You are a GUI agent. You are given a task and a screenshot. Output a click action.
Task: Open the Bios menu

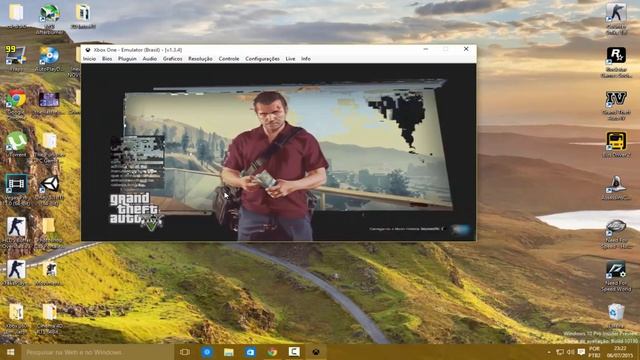pyautogui.click(x=107, y=59)
